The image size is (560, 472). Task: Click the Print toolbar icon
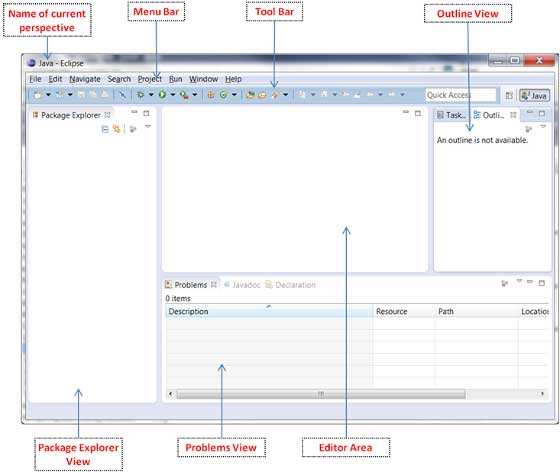[105, 95]
